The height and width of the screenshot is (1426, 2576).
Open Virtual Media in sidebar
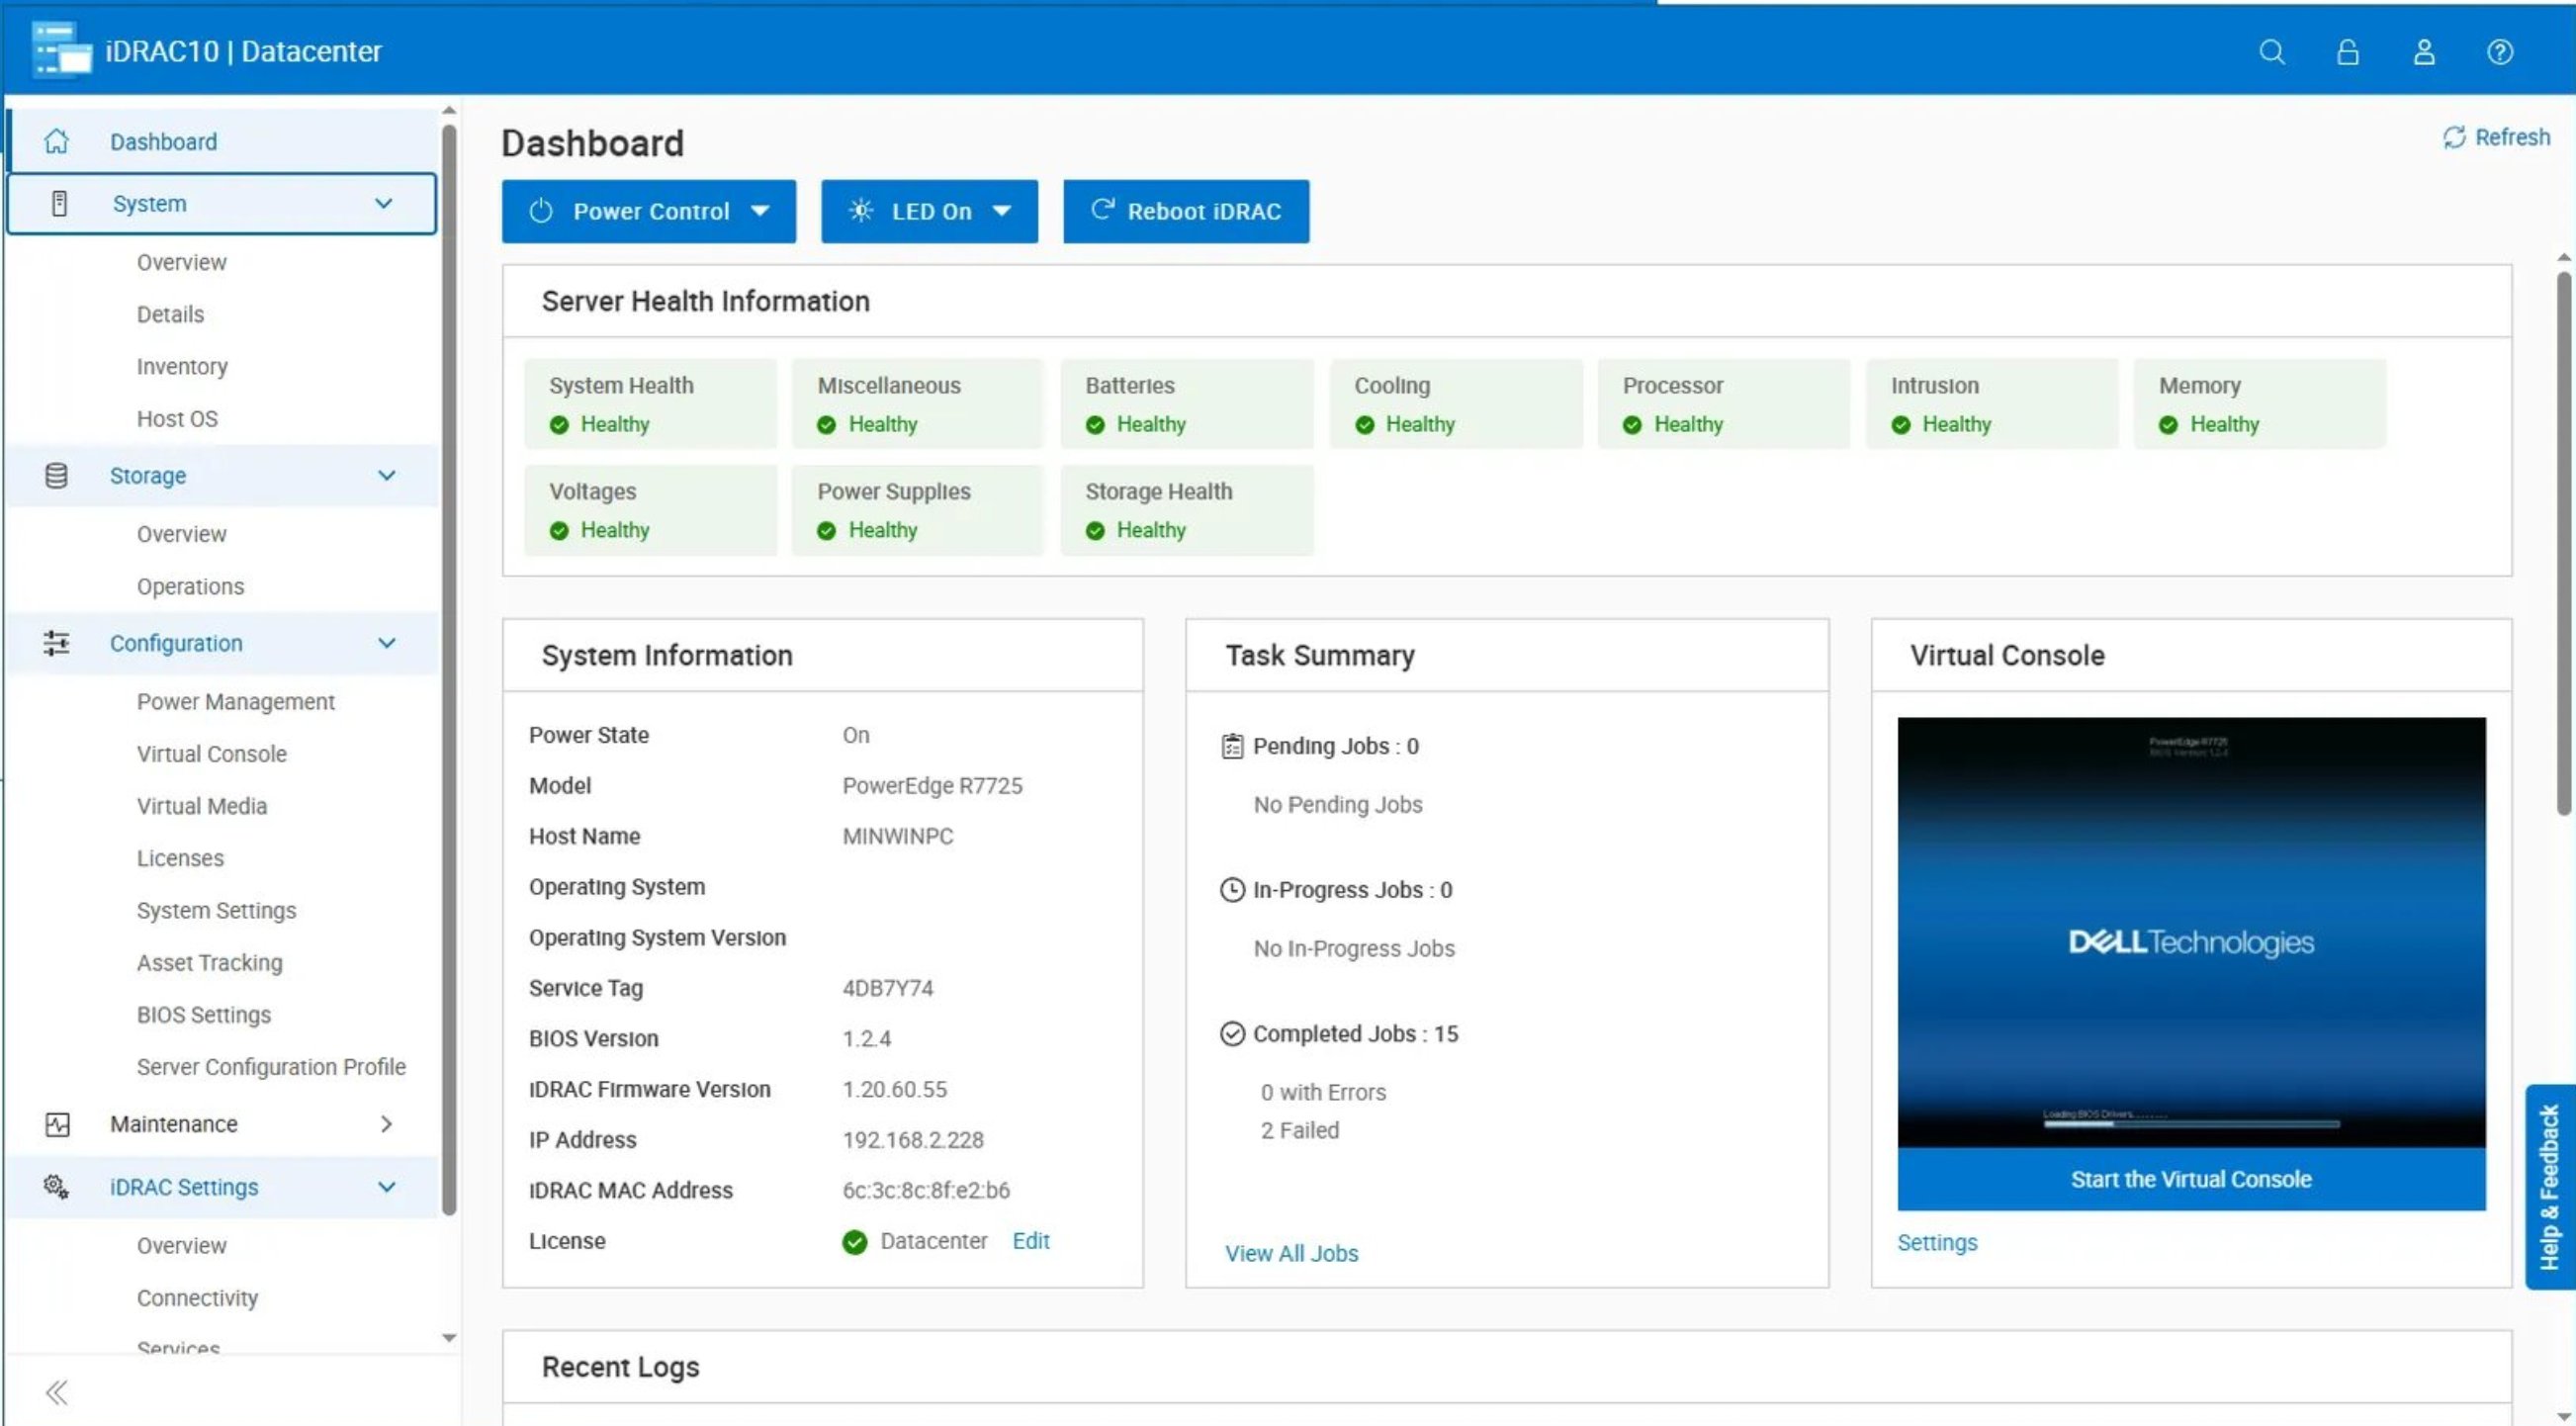tap(201, 806)
